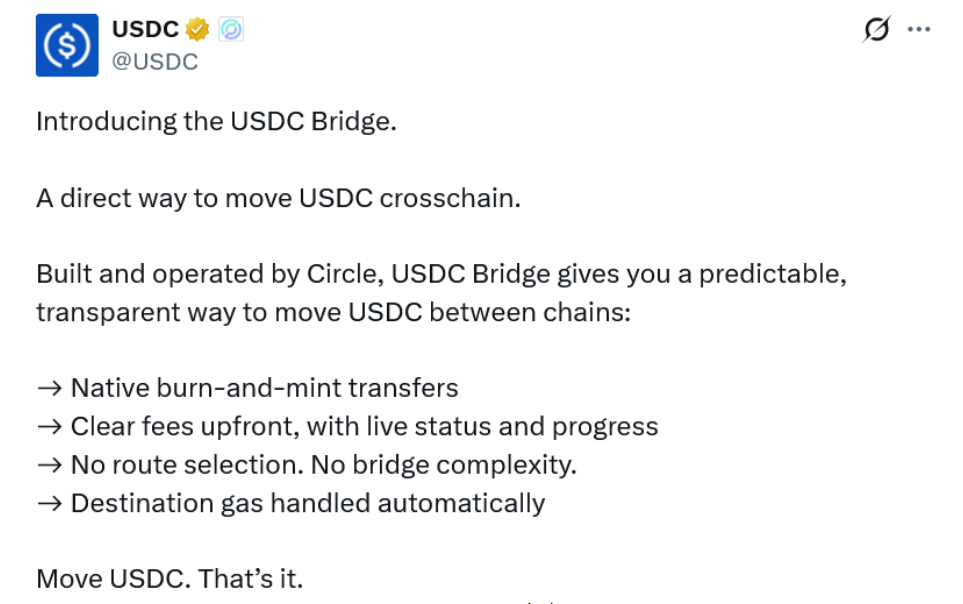Click the USDC profile avatar
Image resolution: width=963 pixels, height=604 pixels.
[x=67, y=45]
